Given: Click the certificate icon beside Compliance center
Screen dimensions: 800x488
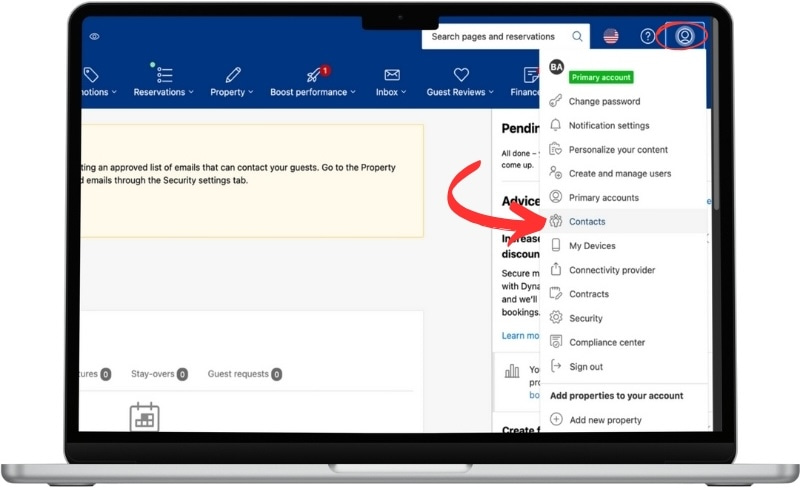Looking at the screenshot, I should click(x=556, y=341).
